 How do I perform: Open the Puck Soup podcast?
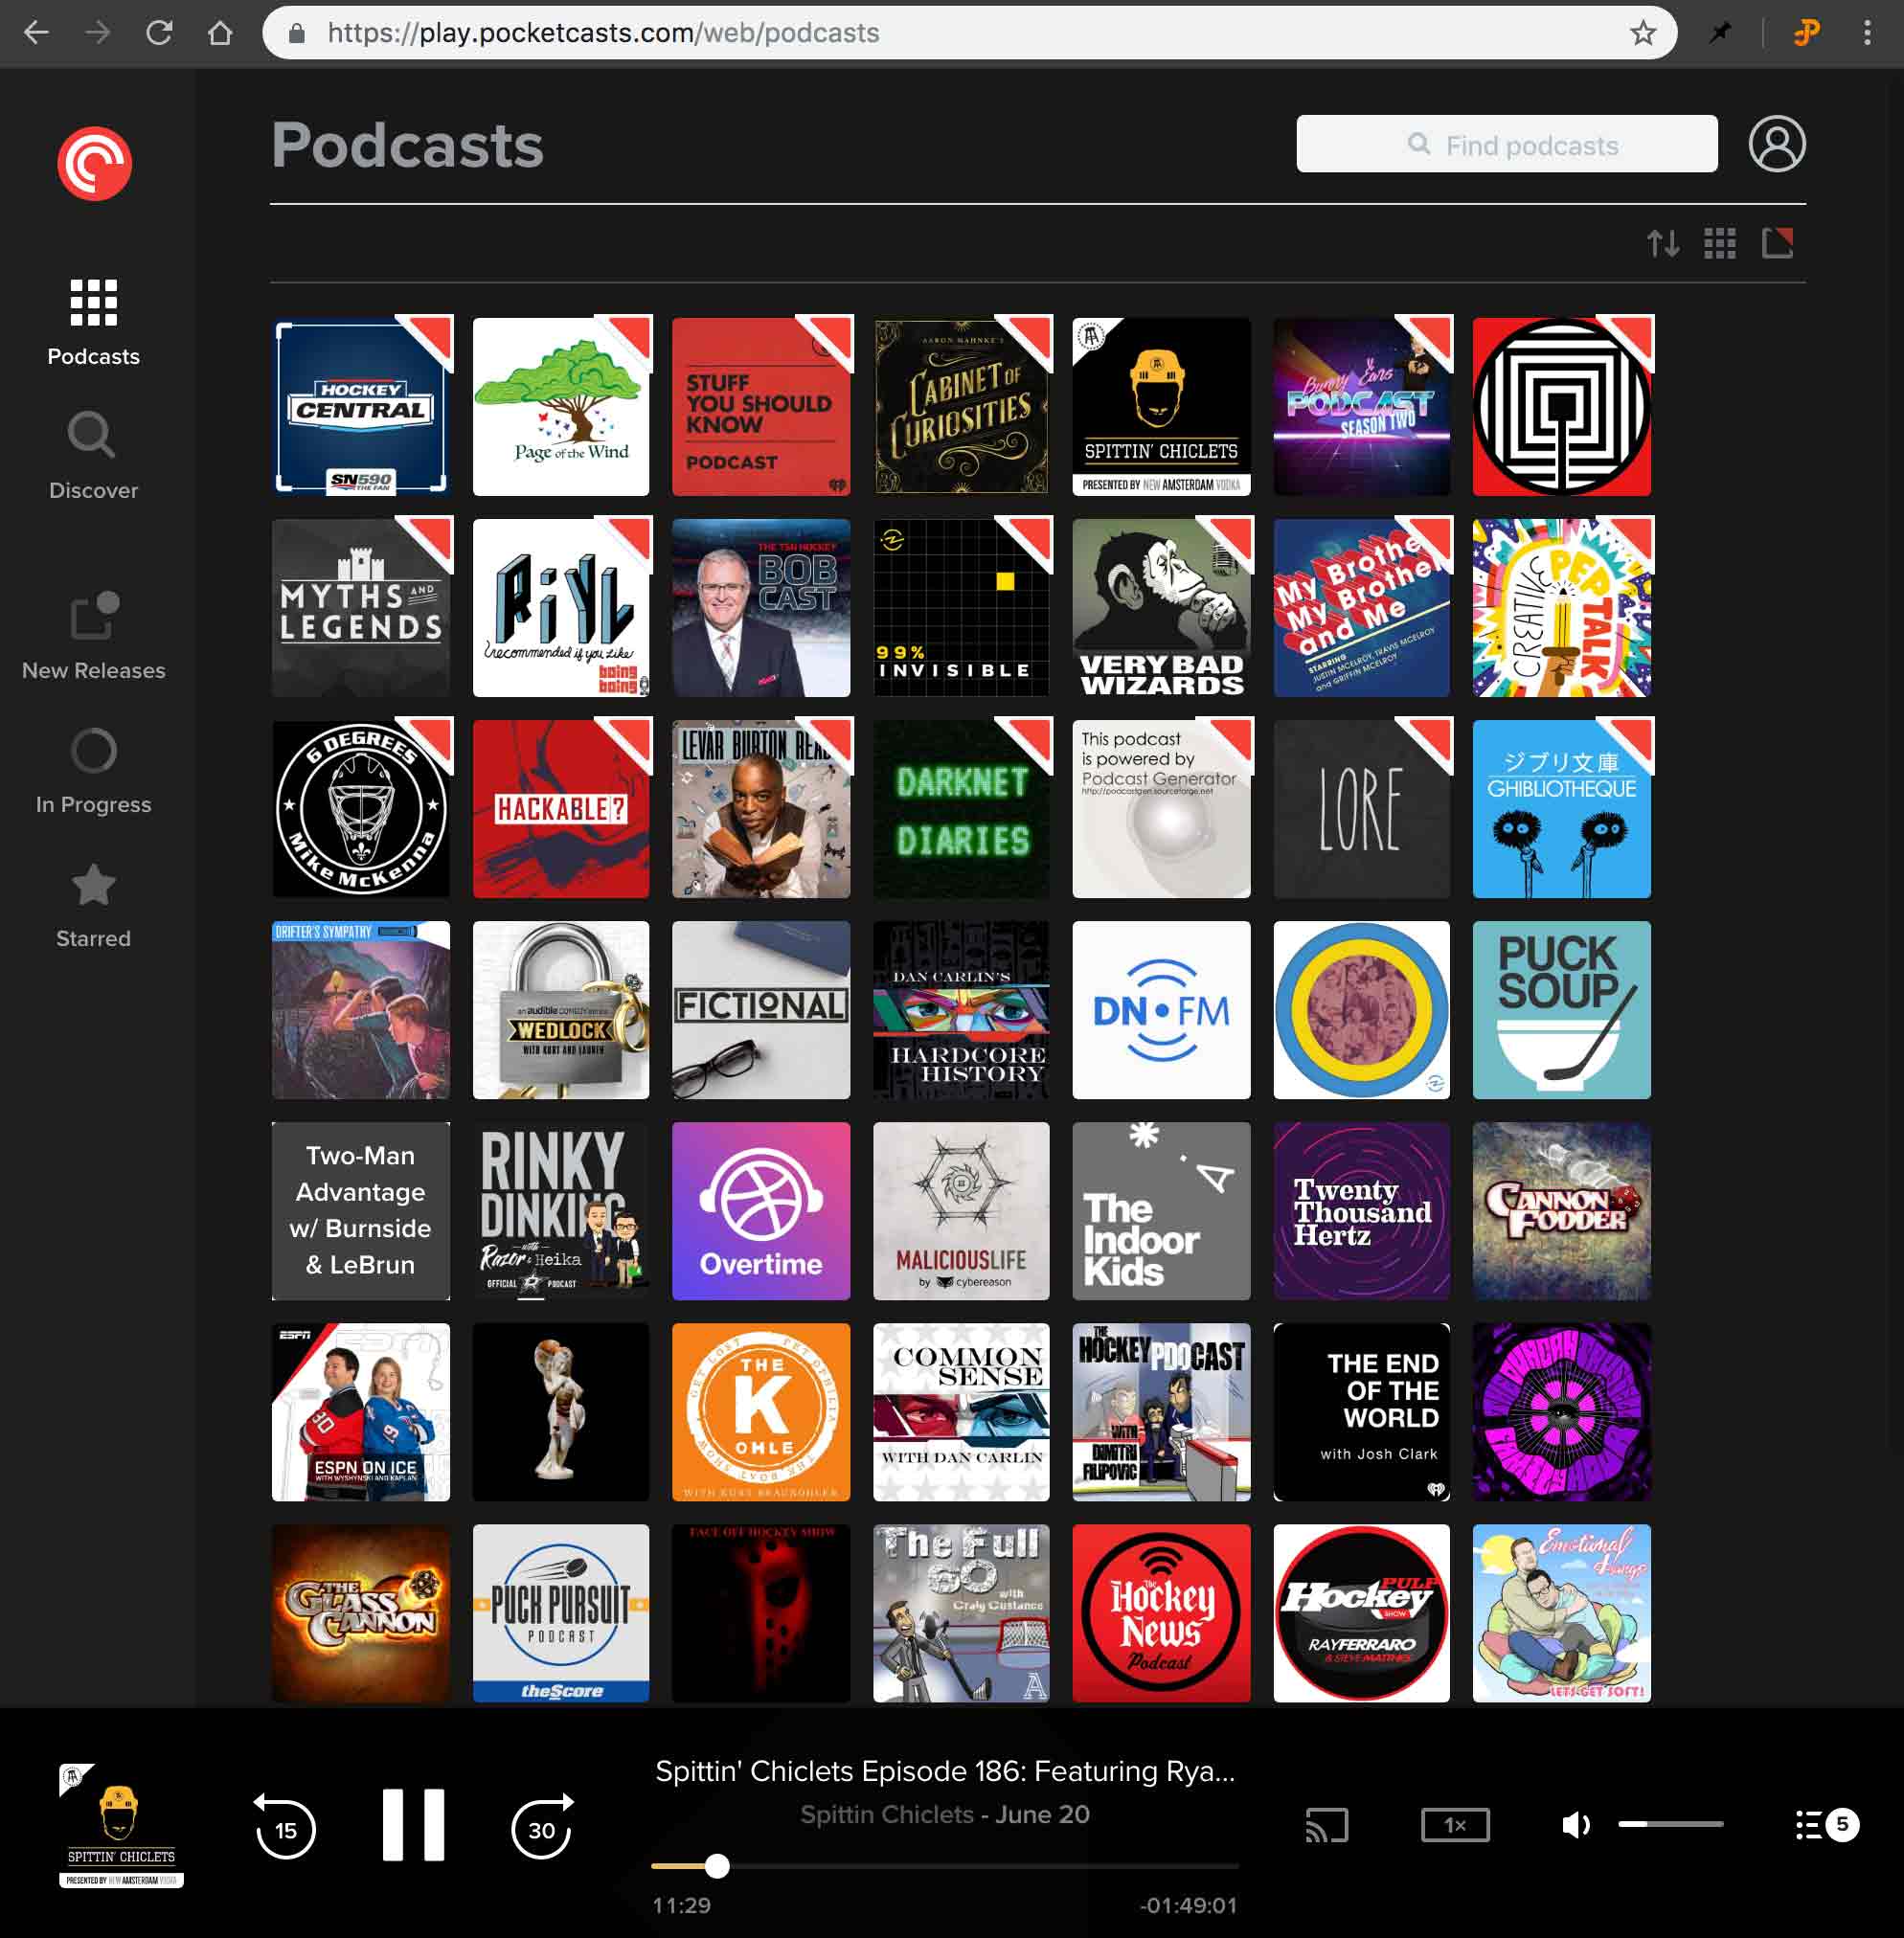1561,1010
